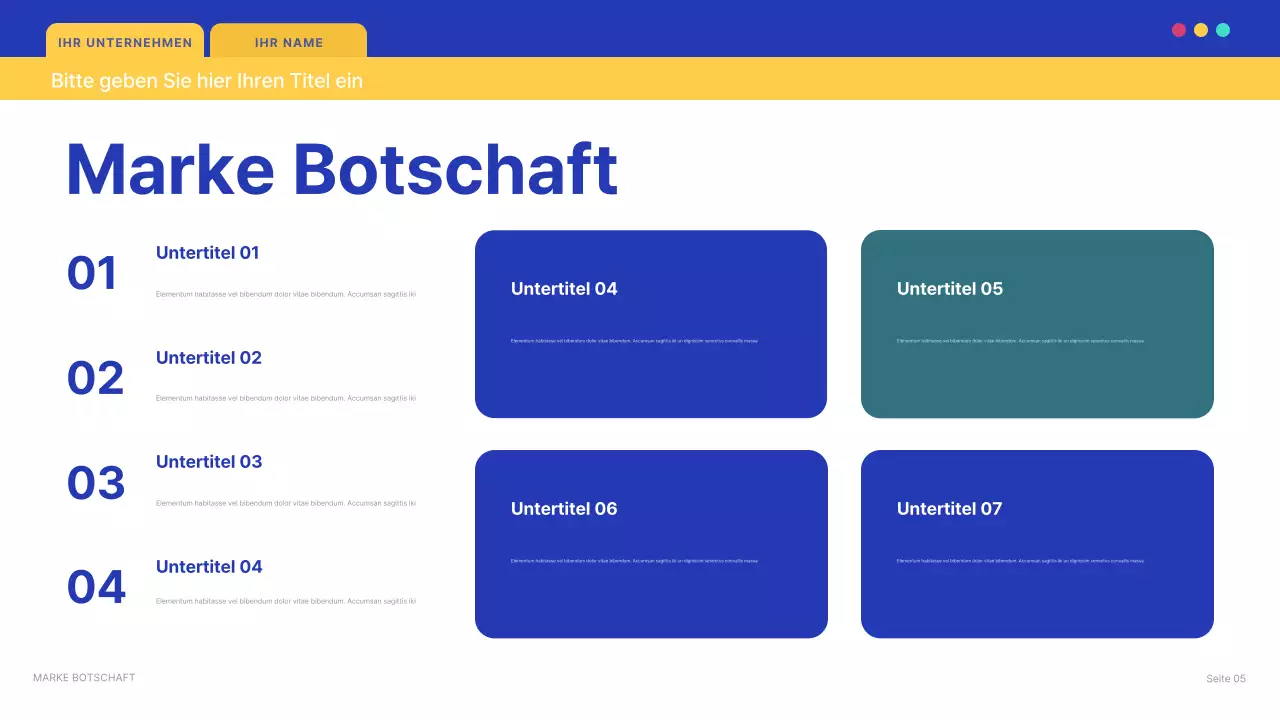Select the yellow dot in top corner
This screenshot has height=720, width=1280.
(1201, 30)
